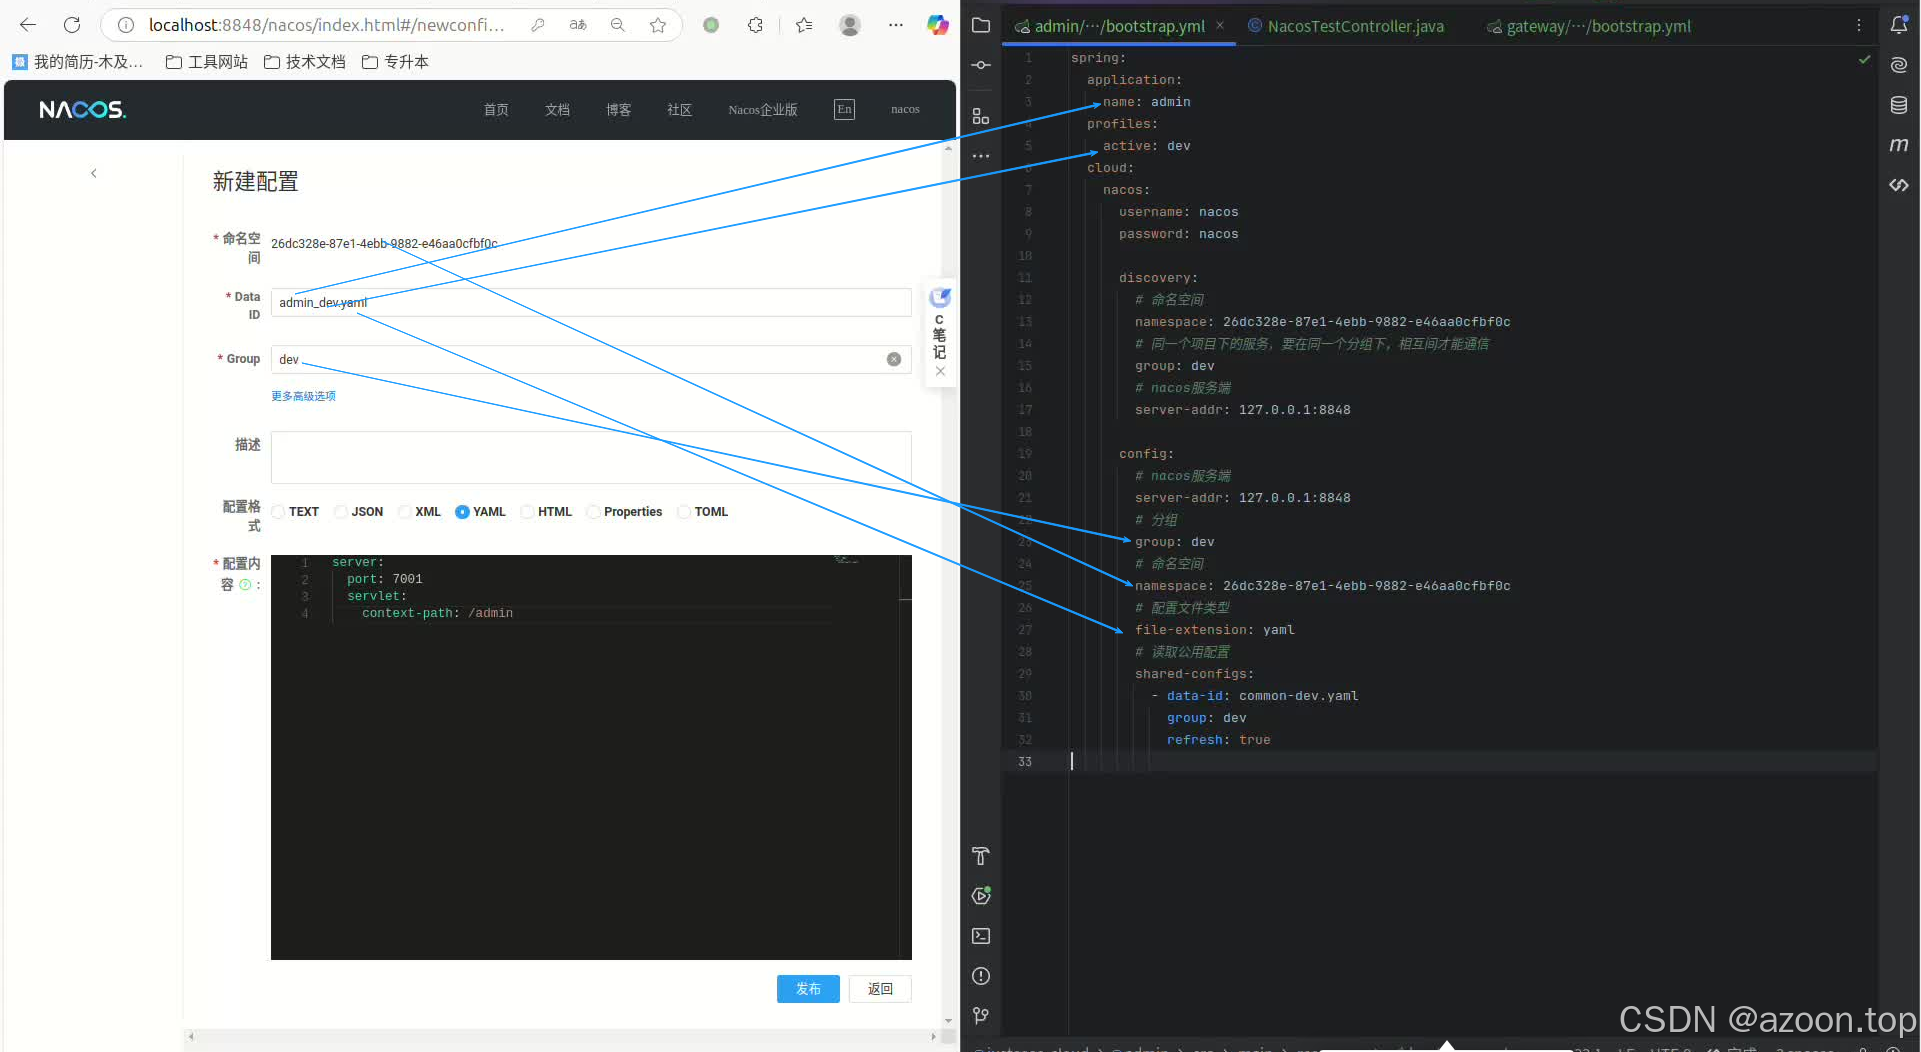Open the Endpoints icon on the right bar

(1899, 185)
